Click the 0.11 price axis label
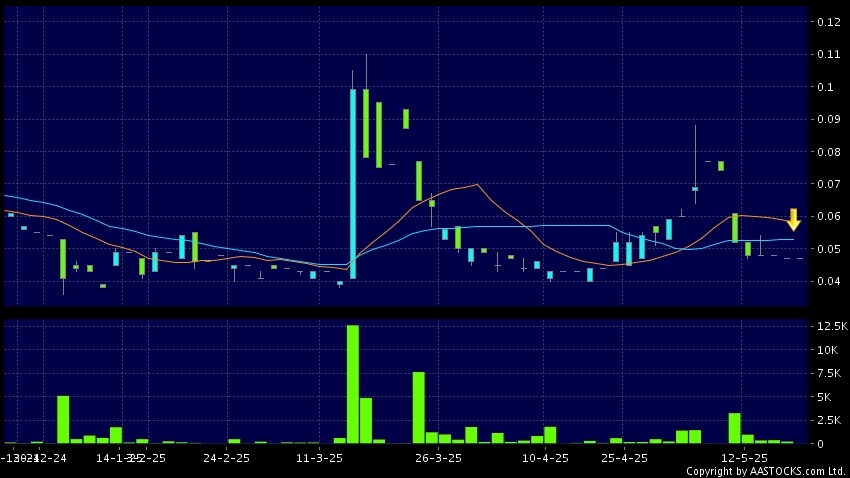The image size is (850, 478). tap(828, 54)
